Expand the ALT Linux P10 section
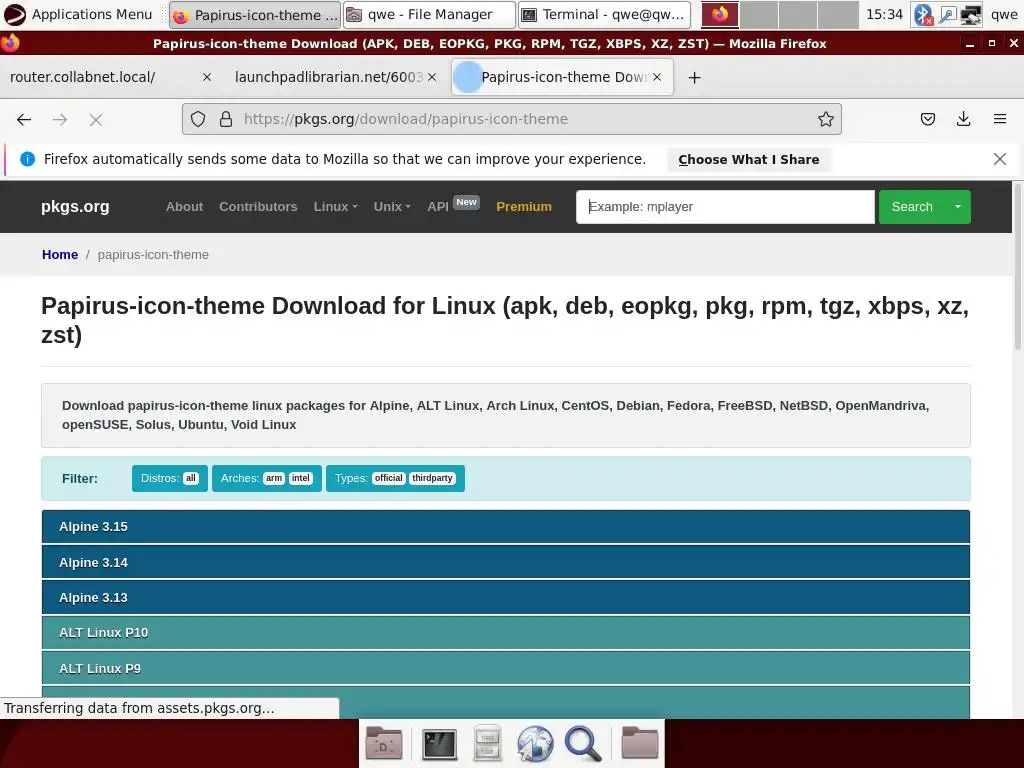 pos(505,633)
